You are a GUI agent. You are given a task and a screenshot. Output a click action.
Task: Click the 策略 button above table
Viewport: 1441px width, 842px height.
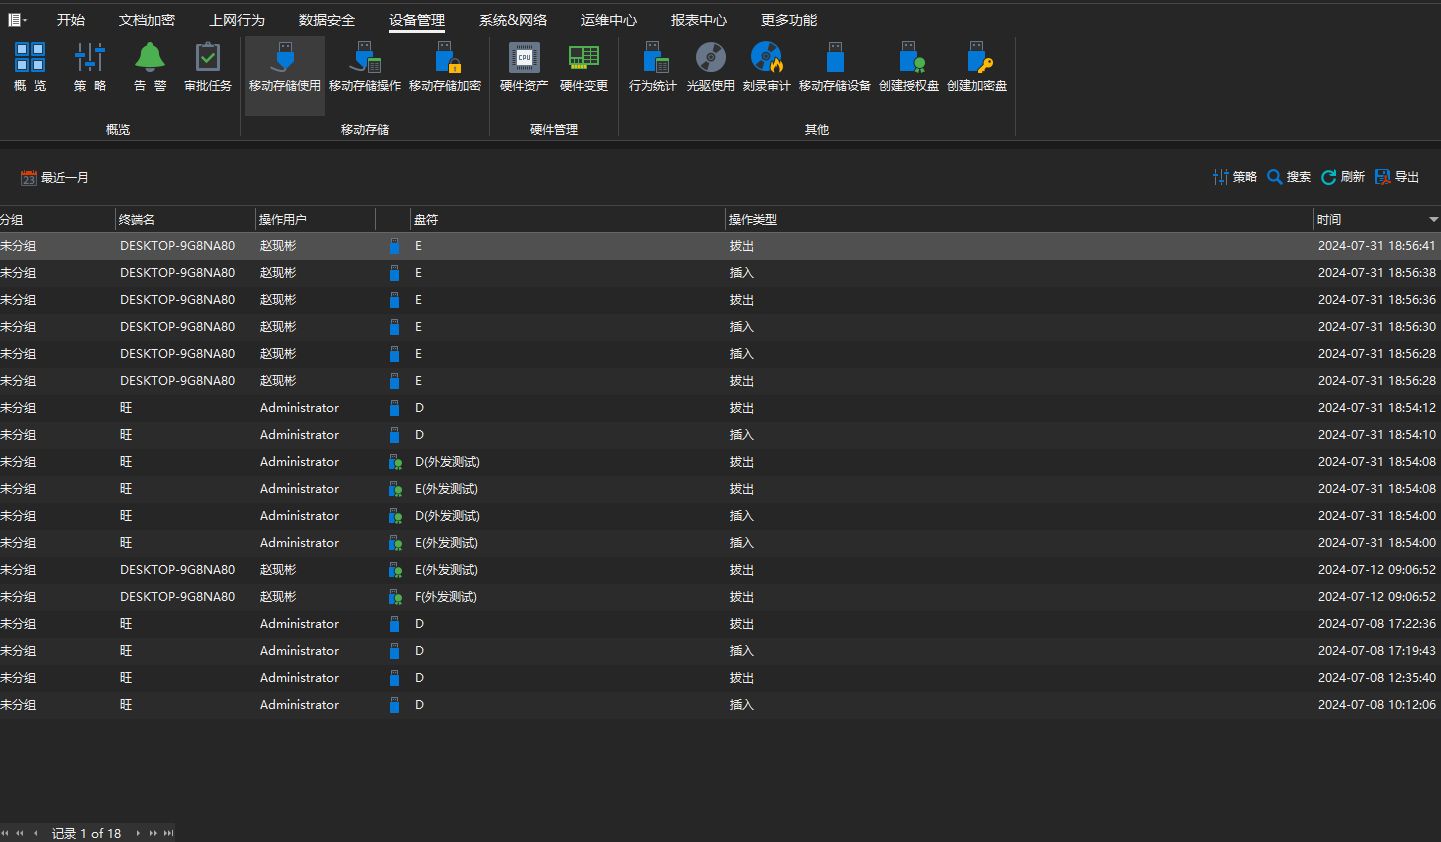1235,177
